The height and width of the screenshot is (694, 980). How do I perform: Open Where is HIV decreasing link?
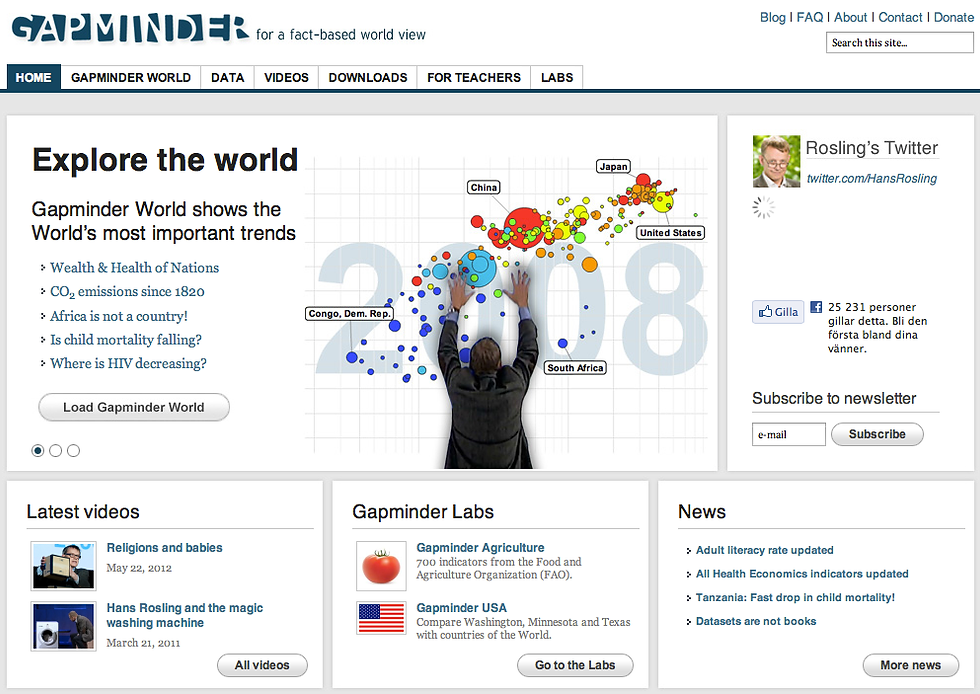tap(128, 363)
